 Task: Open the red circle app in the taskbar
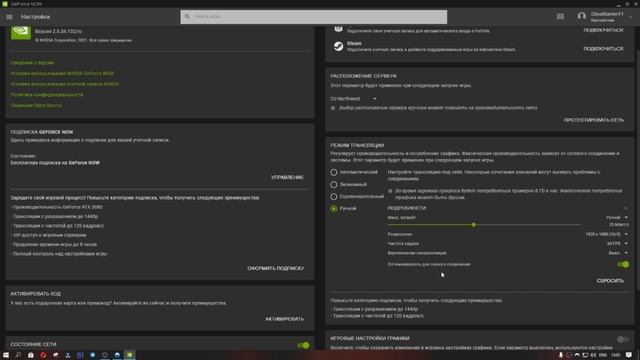click(43, 355)
